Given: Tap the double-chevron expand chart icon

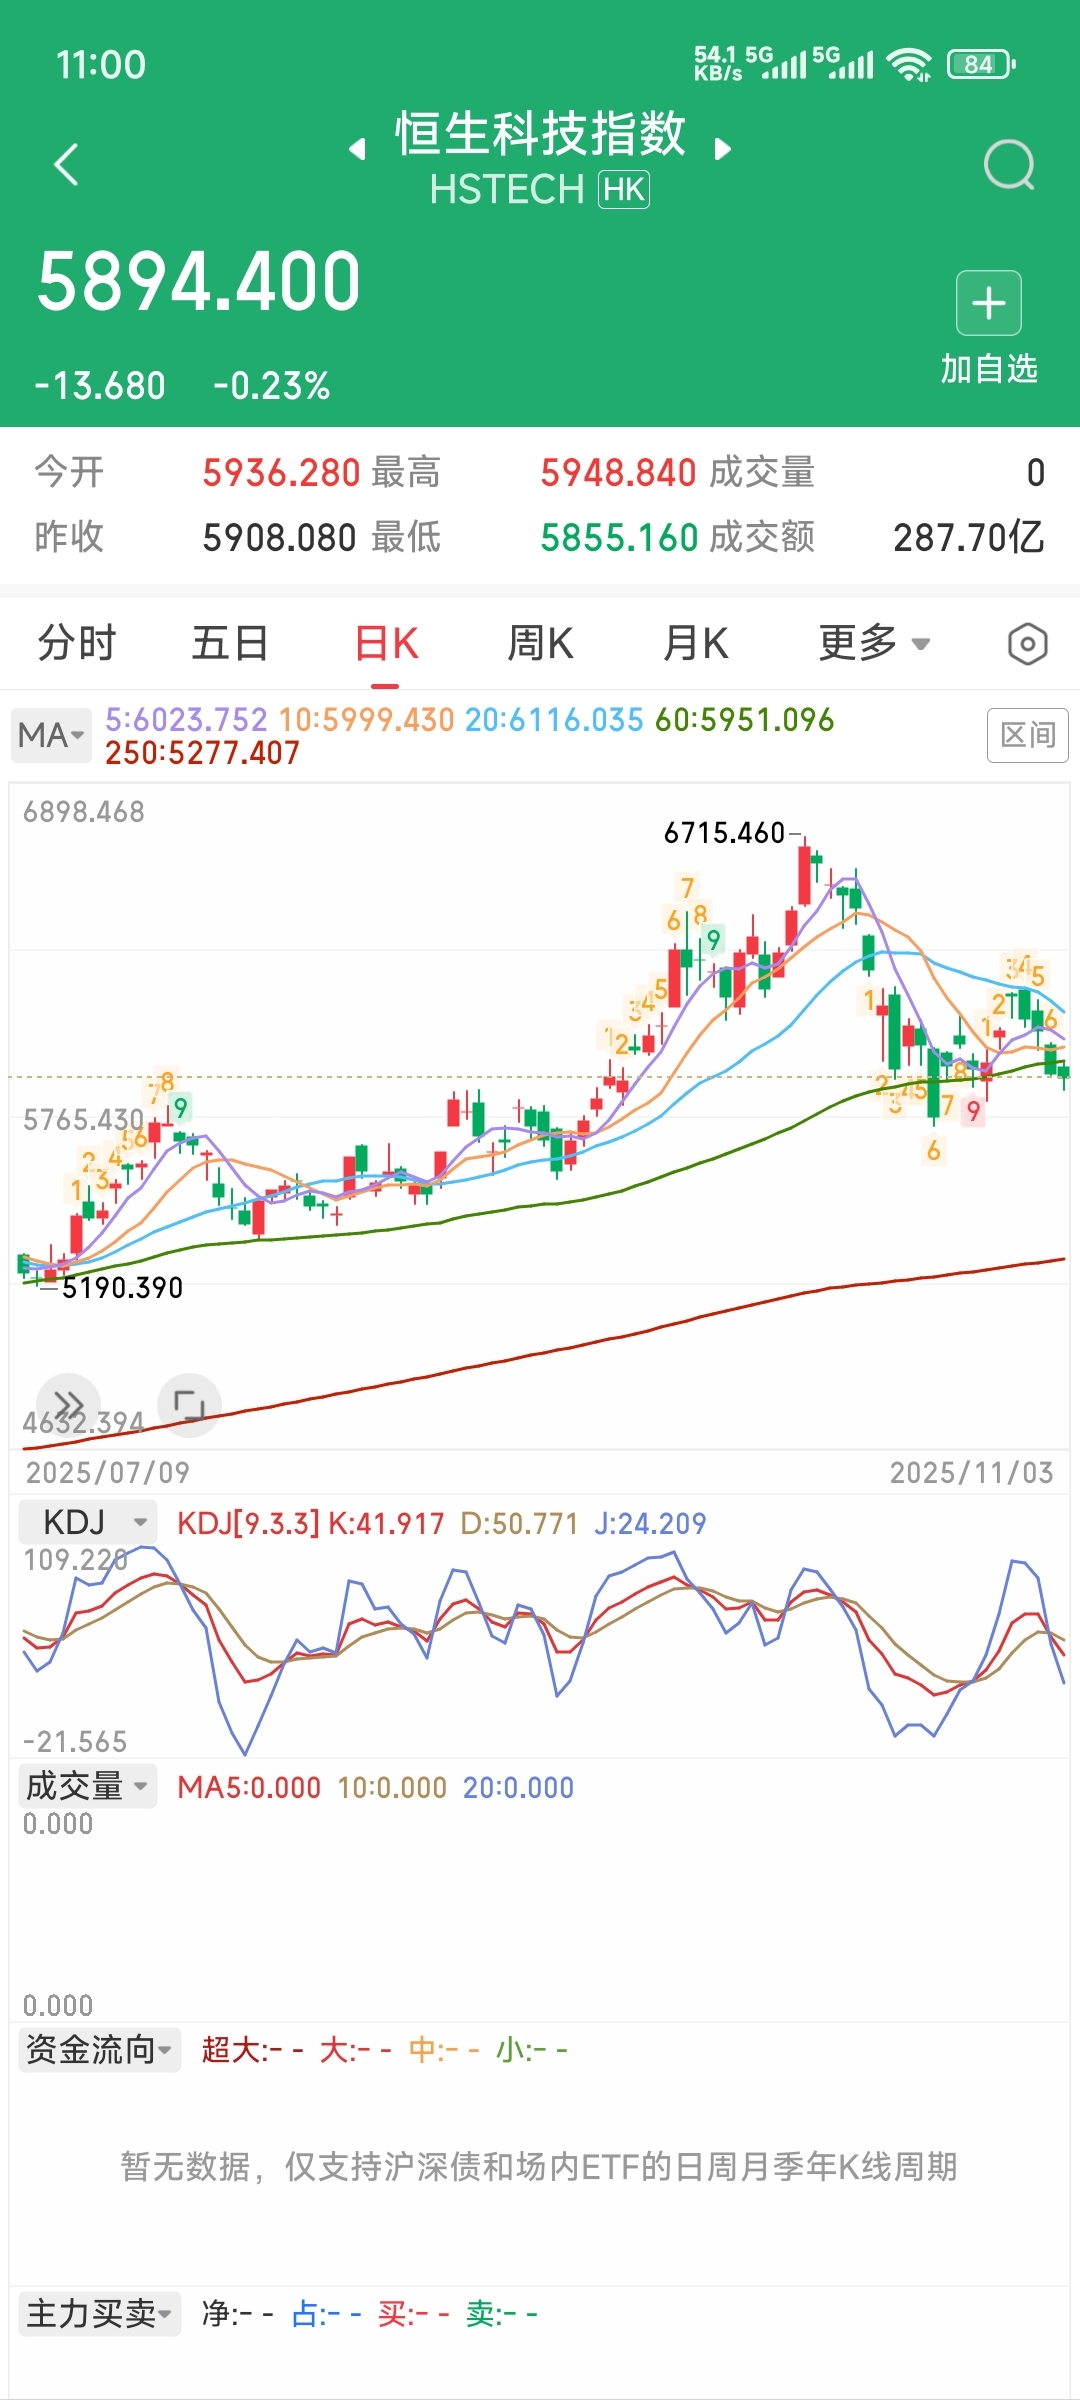Looking at the screenshot, I should 68,1404.
